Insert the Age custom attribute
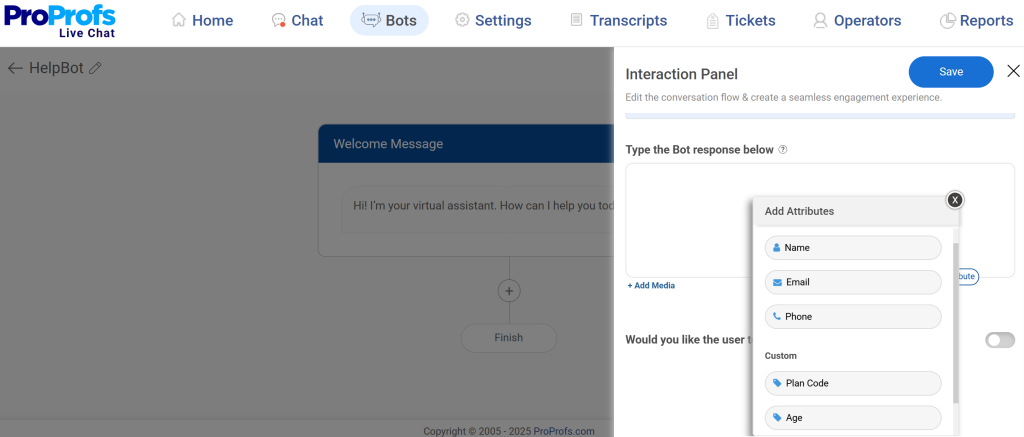The image size is (1024, 437). point(853,417)
